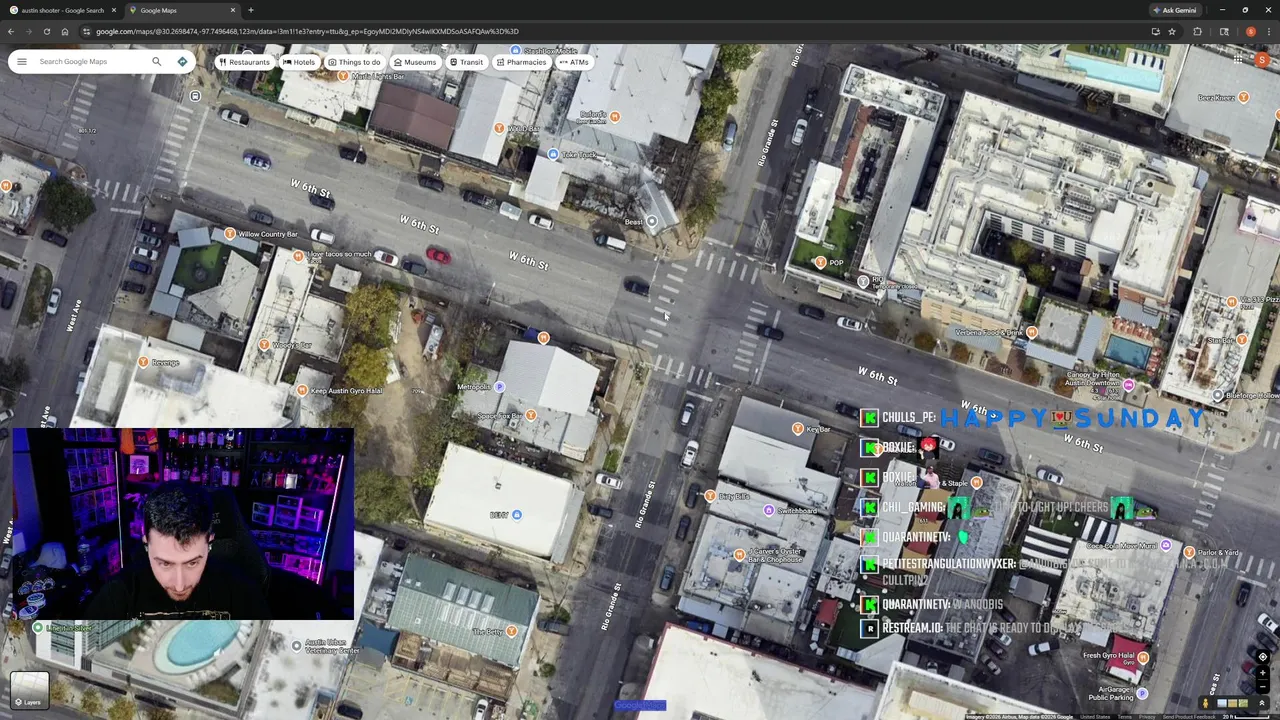Close the Google Maps tab

[233, 10]
